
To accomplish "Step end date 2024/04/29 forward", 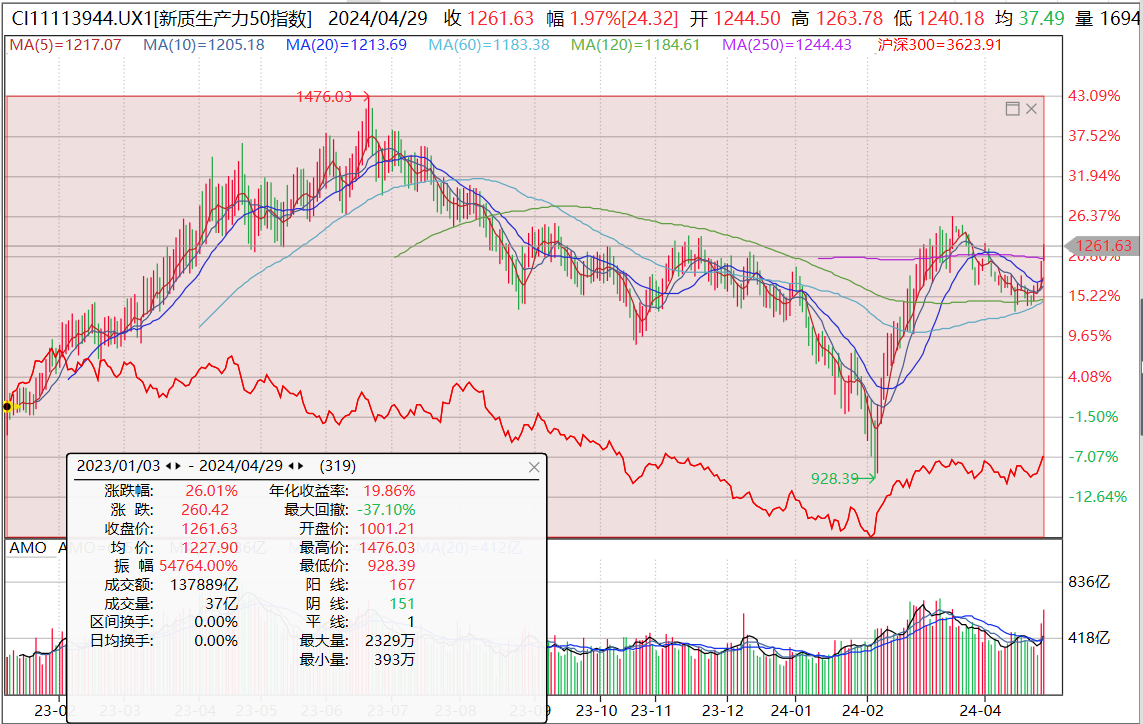I will 302,466.
